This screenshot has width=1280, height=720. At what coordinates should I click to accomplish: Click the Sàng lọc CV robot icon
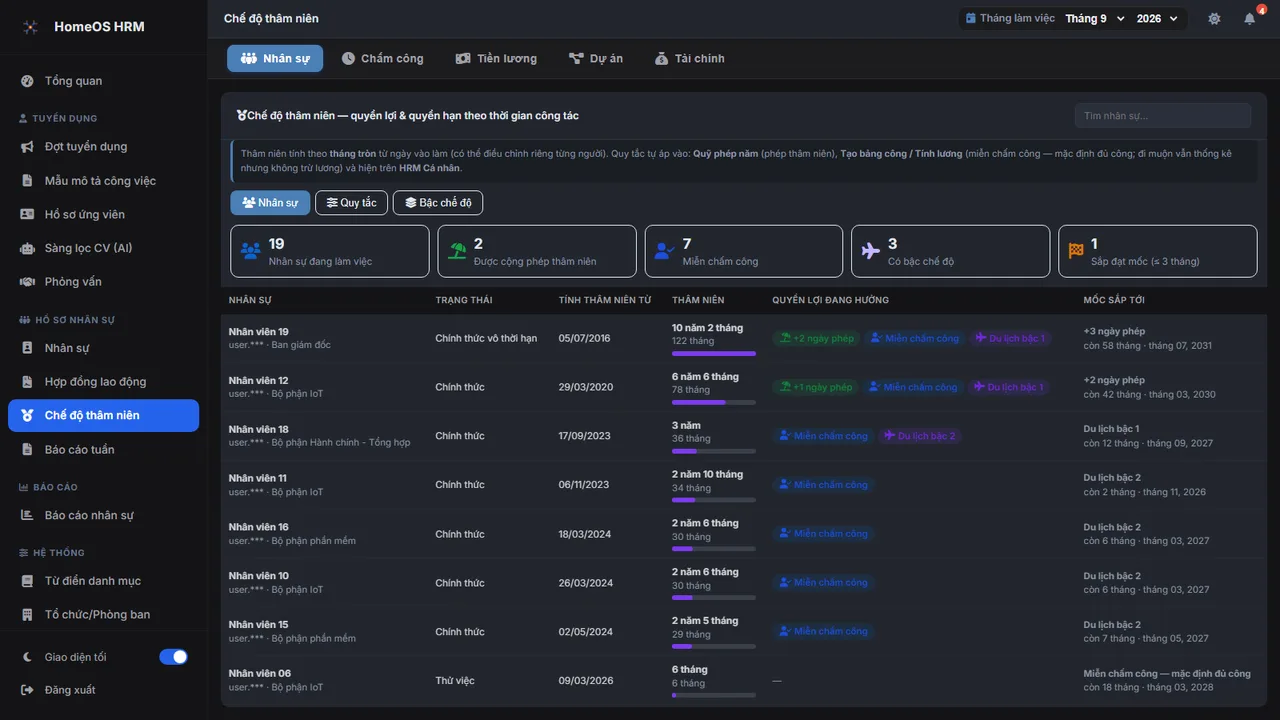tap(27, 248)
